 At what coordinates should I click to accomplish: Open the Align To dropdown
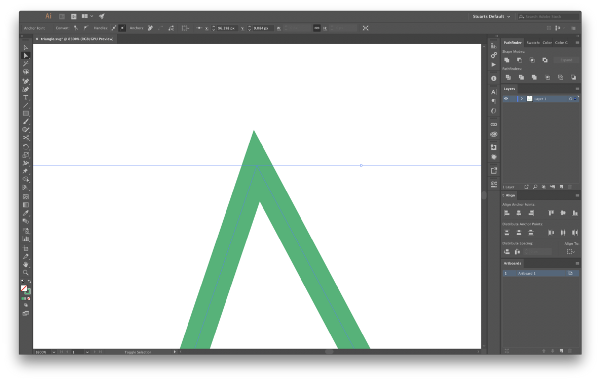point(571,252)
